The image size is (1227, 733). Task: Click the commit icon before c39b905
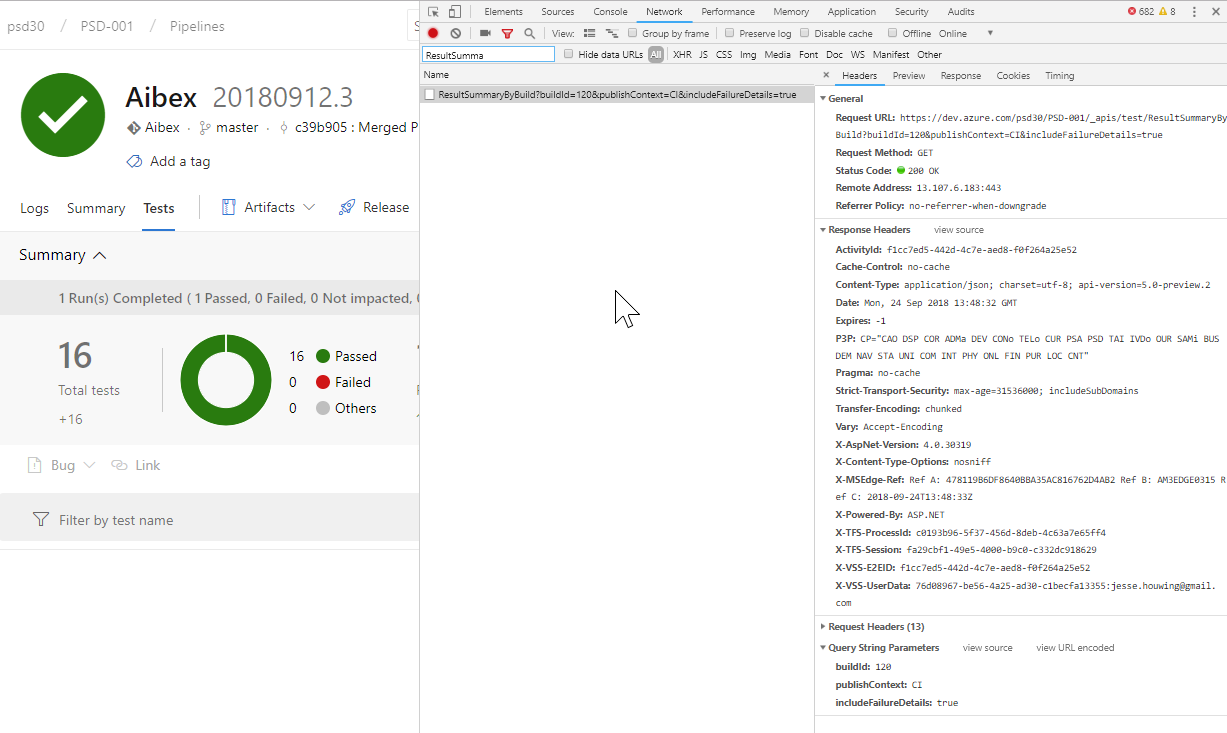coord(284,128)
